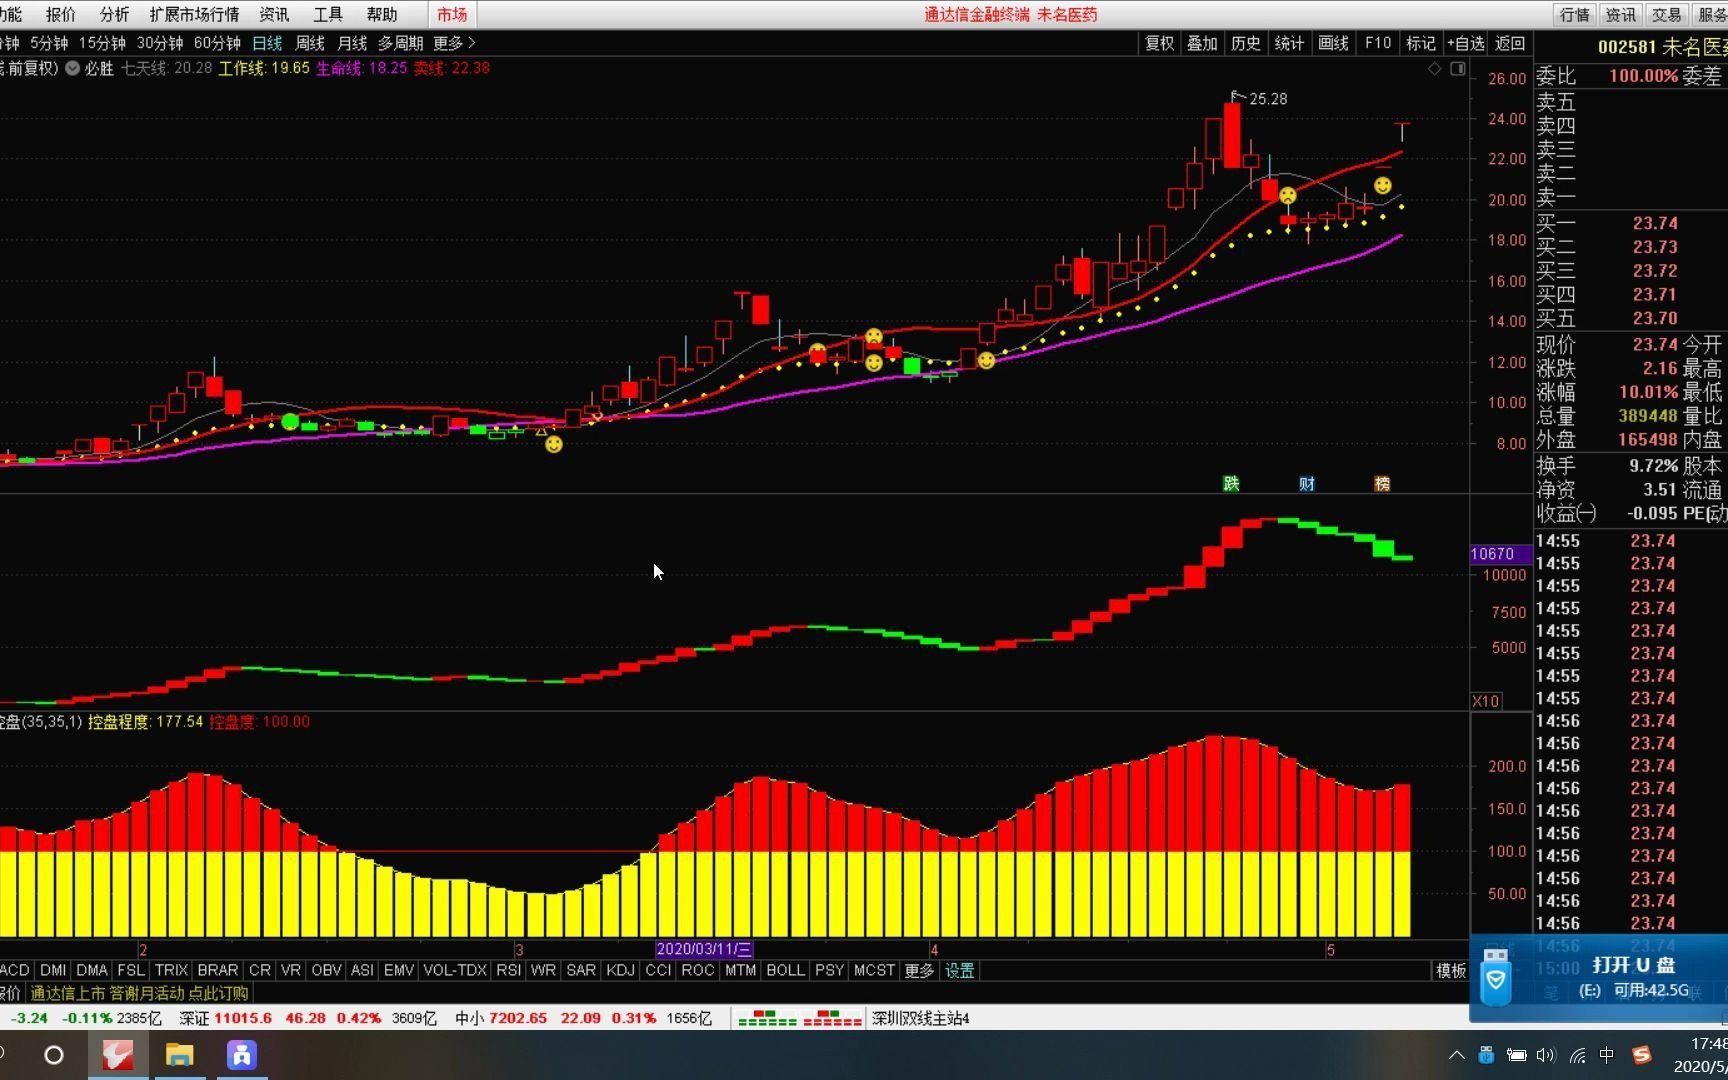The width and height of the screenshot is (1728, 1080).
Task: Select the VOL-TDX indicator tab
Action: [x=455, y=970]
